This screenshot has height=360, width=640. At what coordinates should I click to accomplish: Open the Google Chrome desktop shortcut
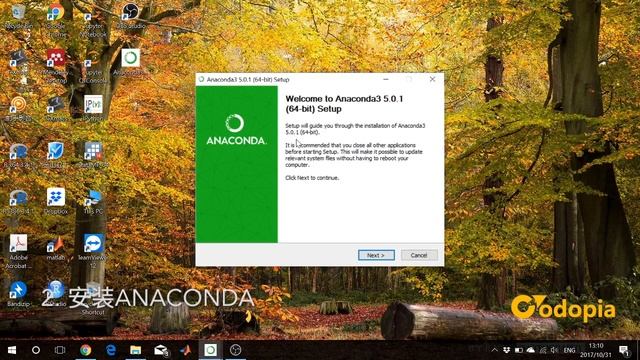[56, 20]
